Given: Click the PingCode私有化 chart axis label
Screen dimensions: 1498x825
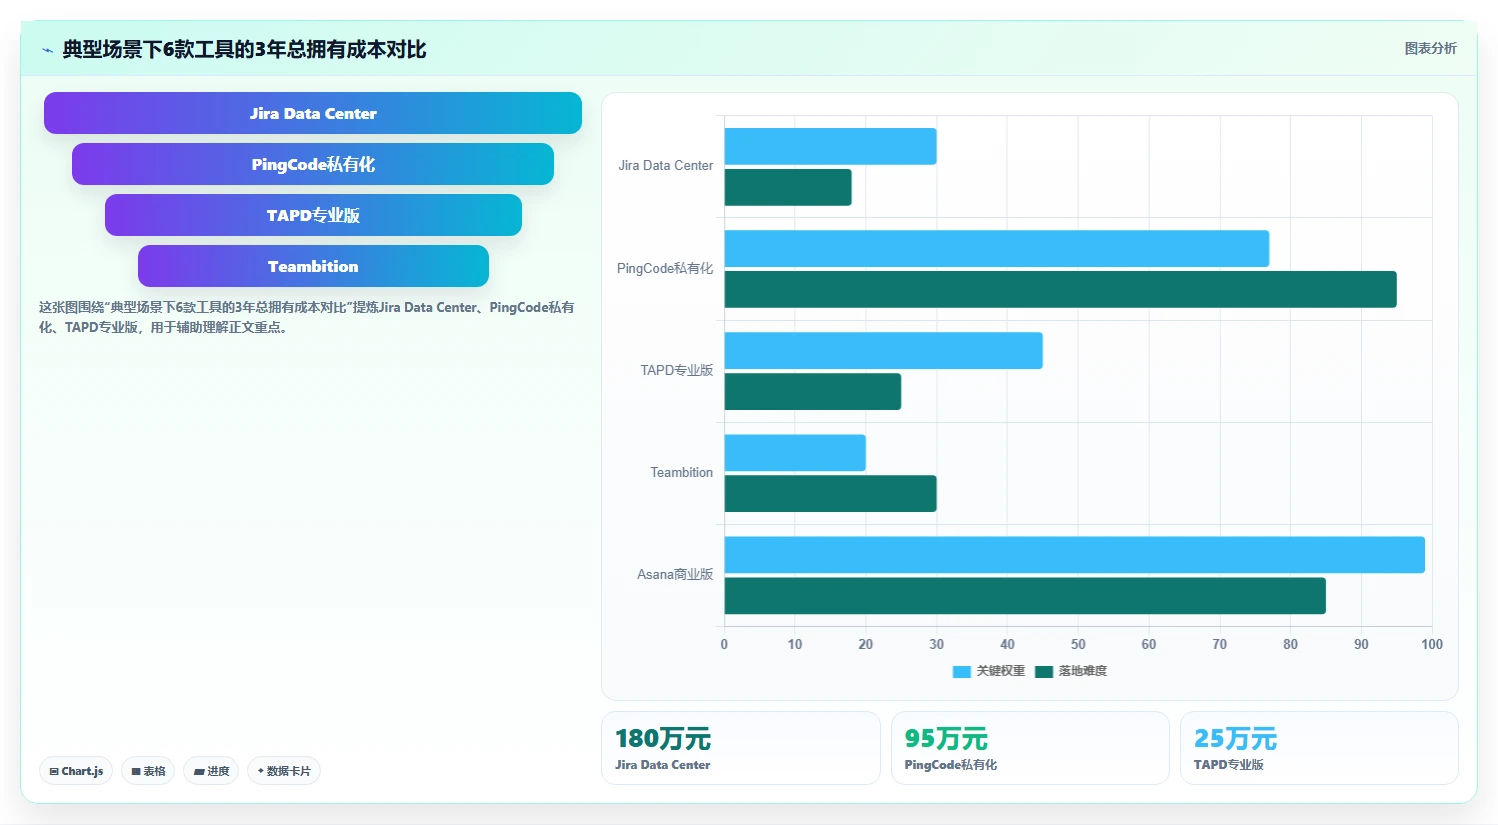Looking at the screenshot, I should tap(665, 268).
